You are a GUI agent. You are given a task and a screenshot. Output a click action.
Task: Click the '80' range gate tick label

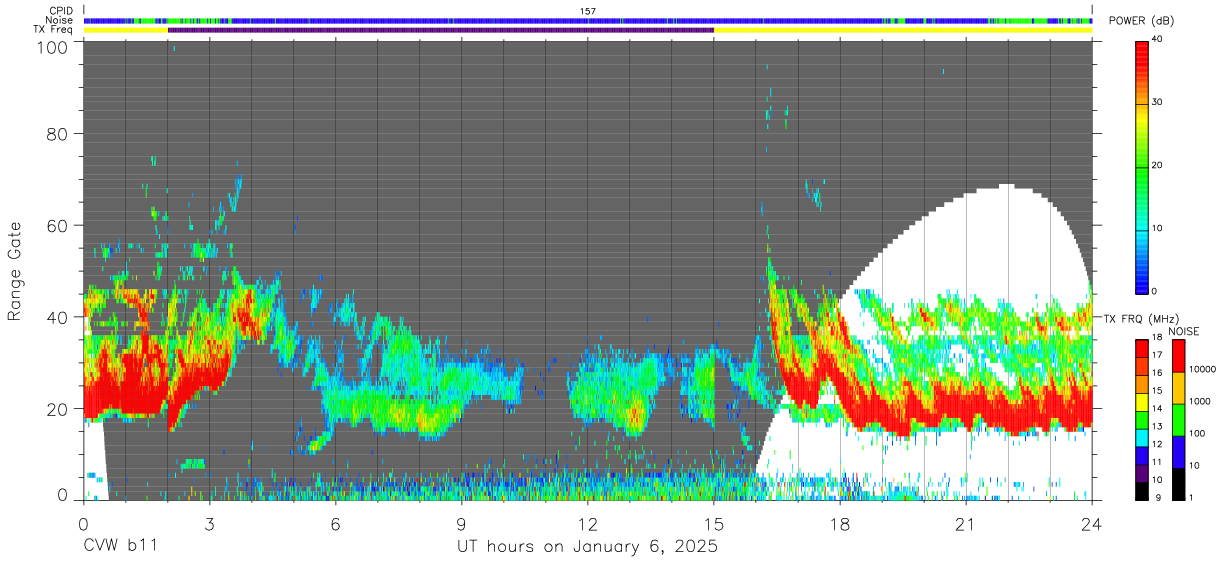[59, 134]
